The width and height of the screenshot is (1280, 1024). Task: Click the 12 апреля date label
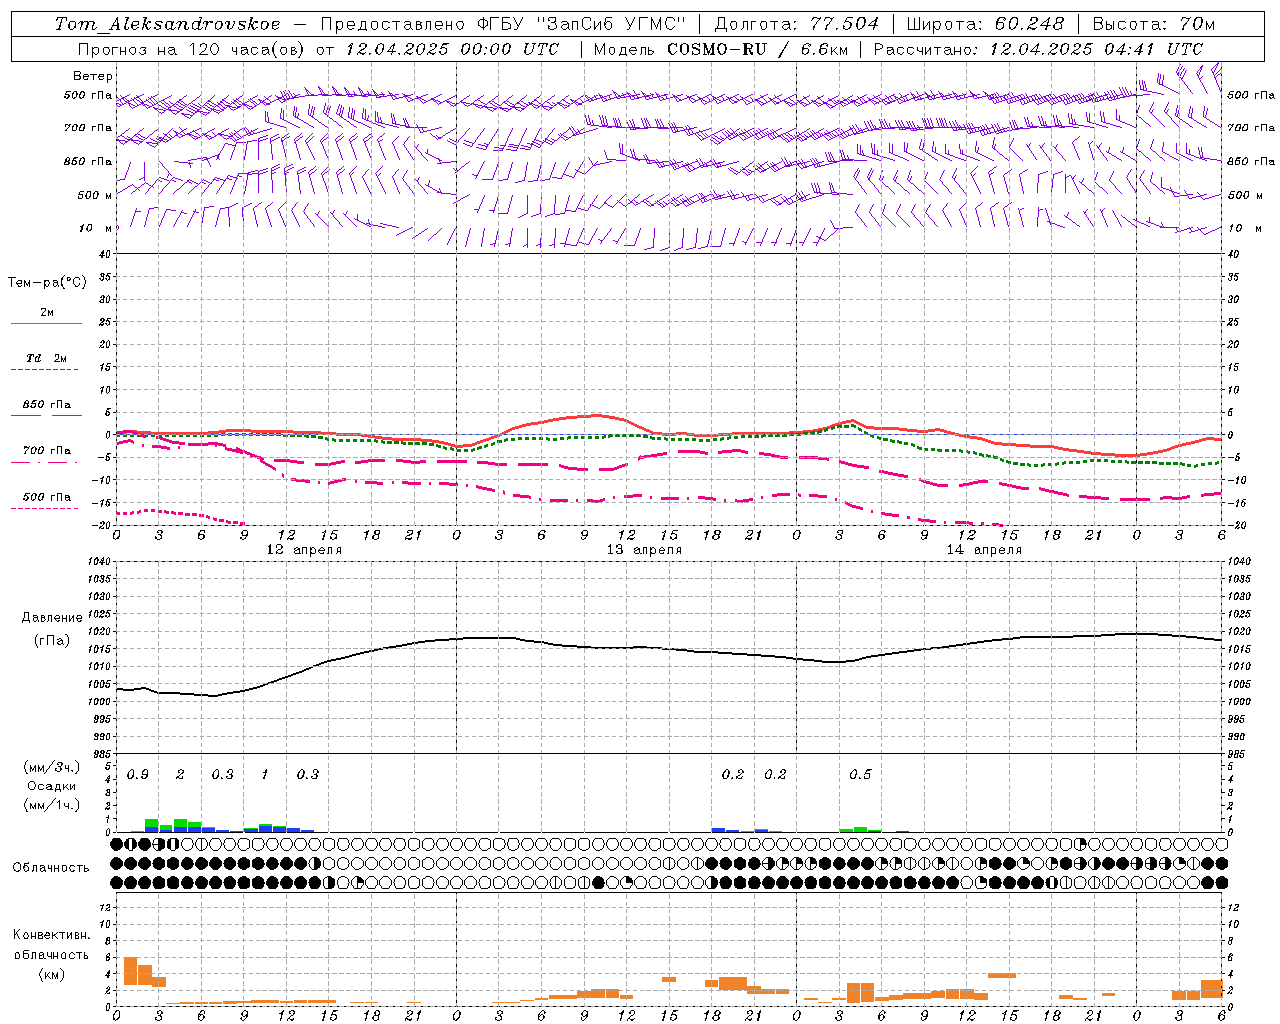(x=304, y=550)
